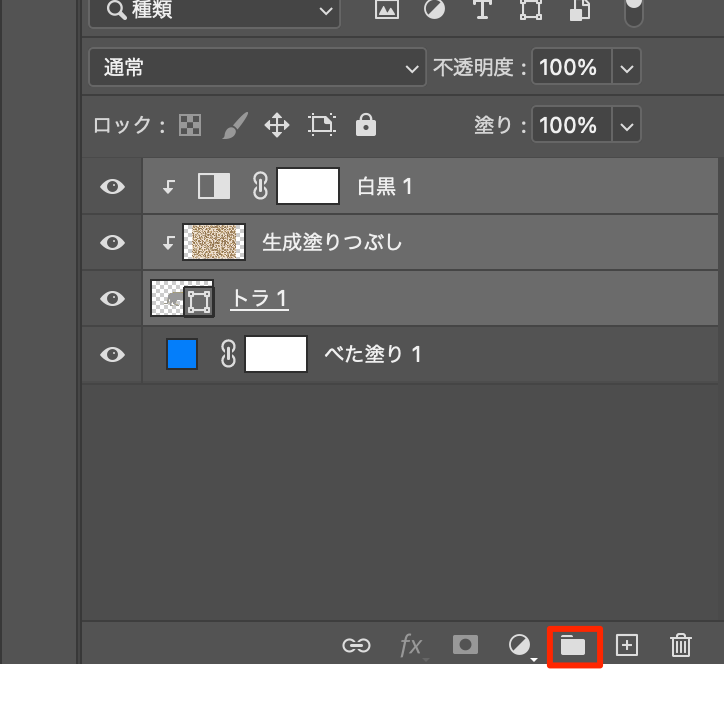This screenshot has width=724, height=710.
Task: Click the blue color swatch of べた塗り 1
Action: (182, 354)
